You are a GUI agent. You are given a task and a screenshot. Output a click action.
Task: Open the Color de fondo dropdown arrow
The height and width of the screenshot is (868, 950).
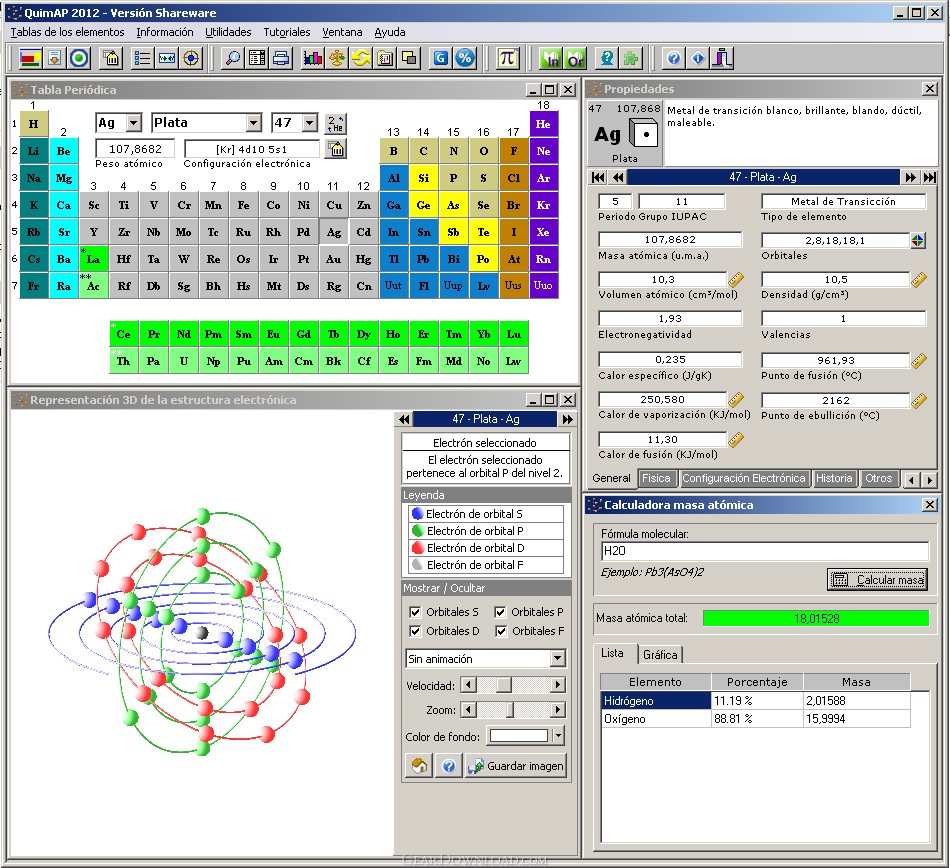[558, 736]
